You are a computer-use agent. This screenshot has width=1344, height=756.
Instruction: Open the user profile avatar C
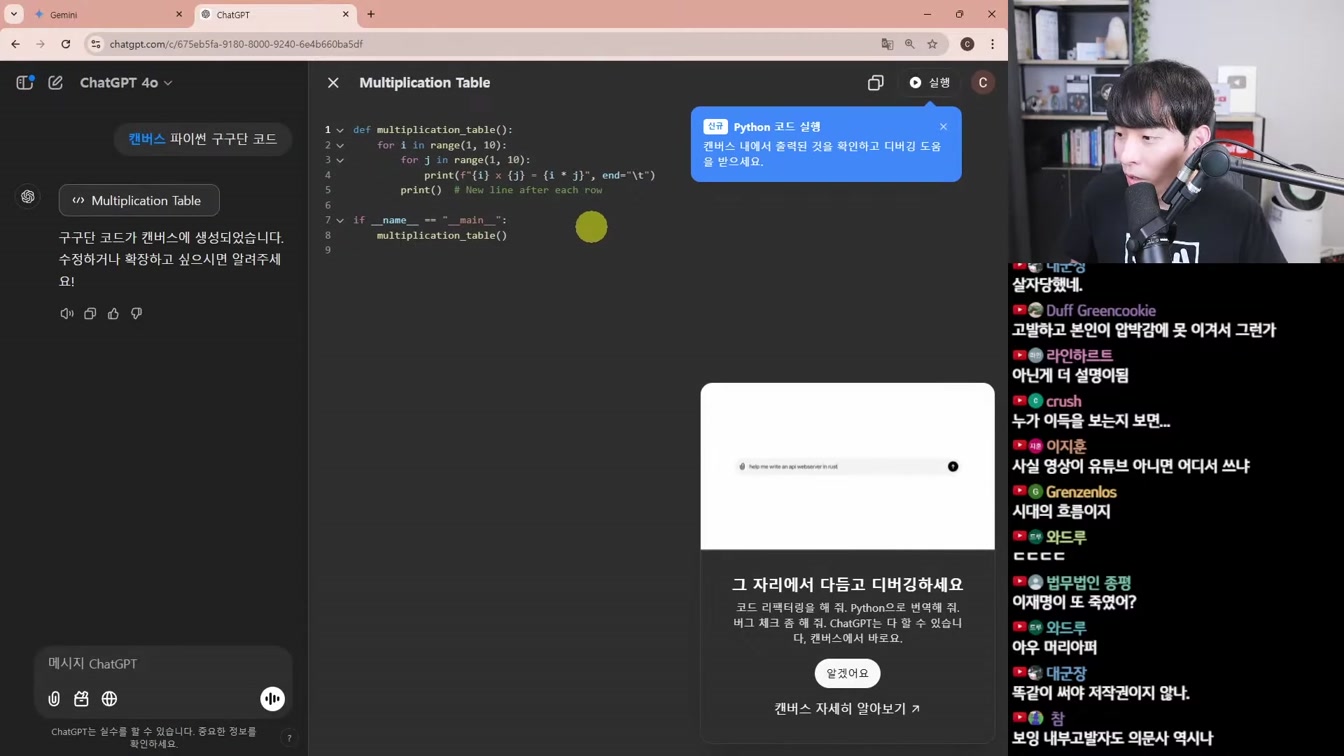click(x=983, y=83)
